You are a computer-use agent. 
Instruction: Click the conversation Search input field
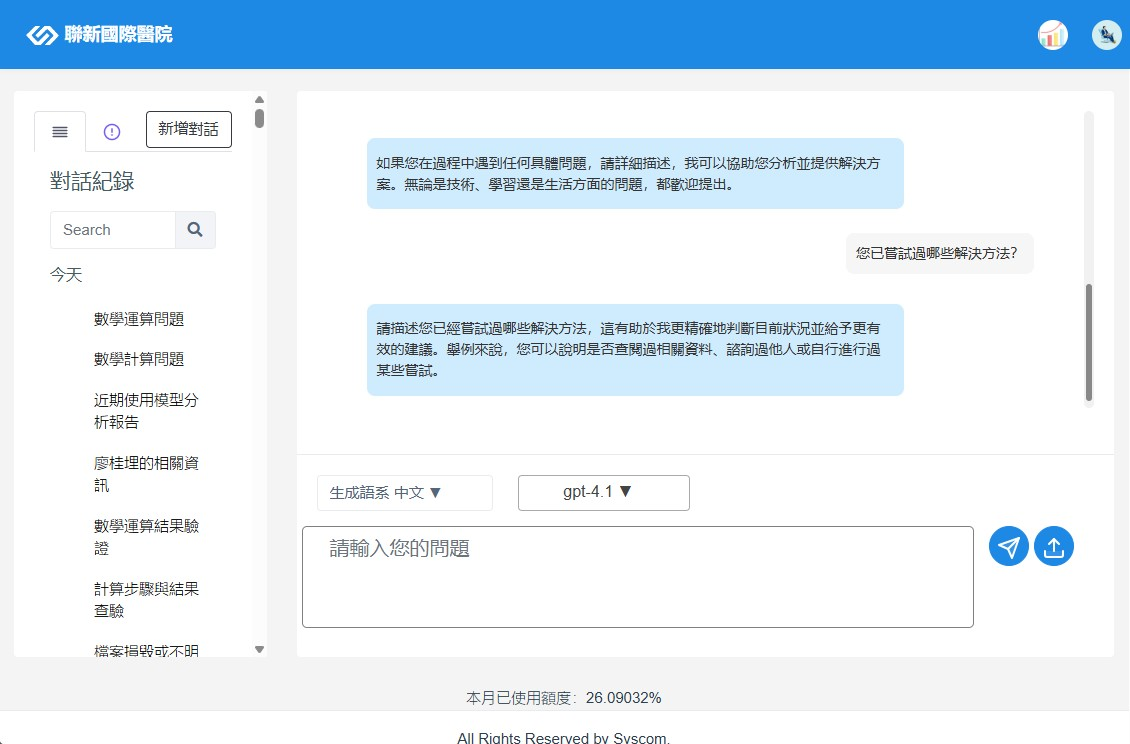point(112,230)
